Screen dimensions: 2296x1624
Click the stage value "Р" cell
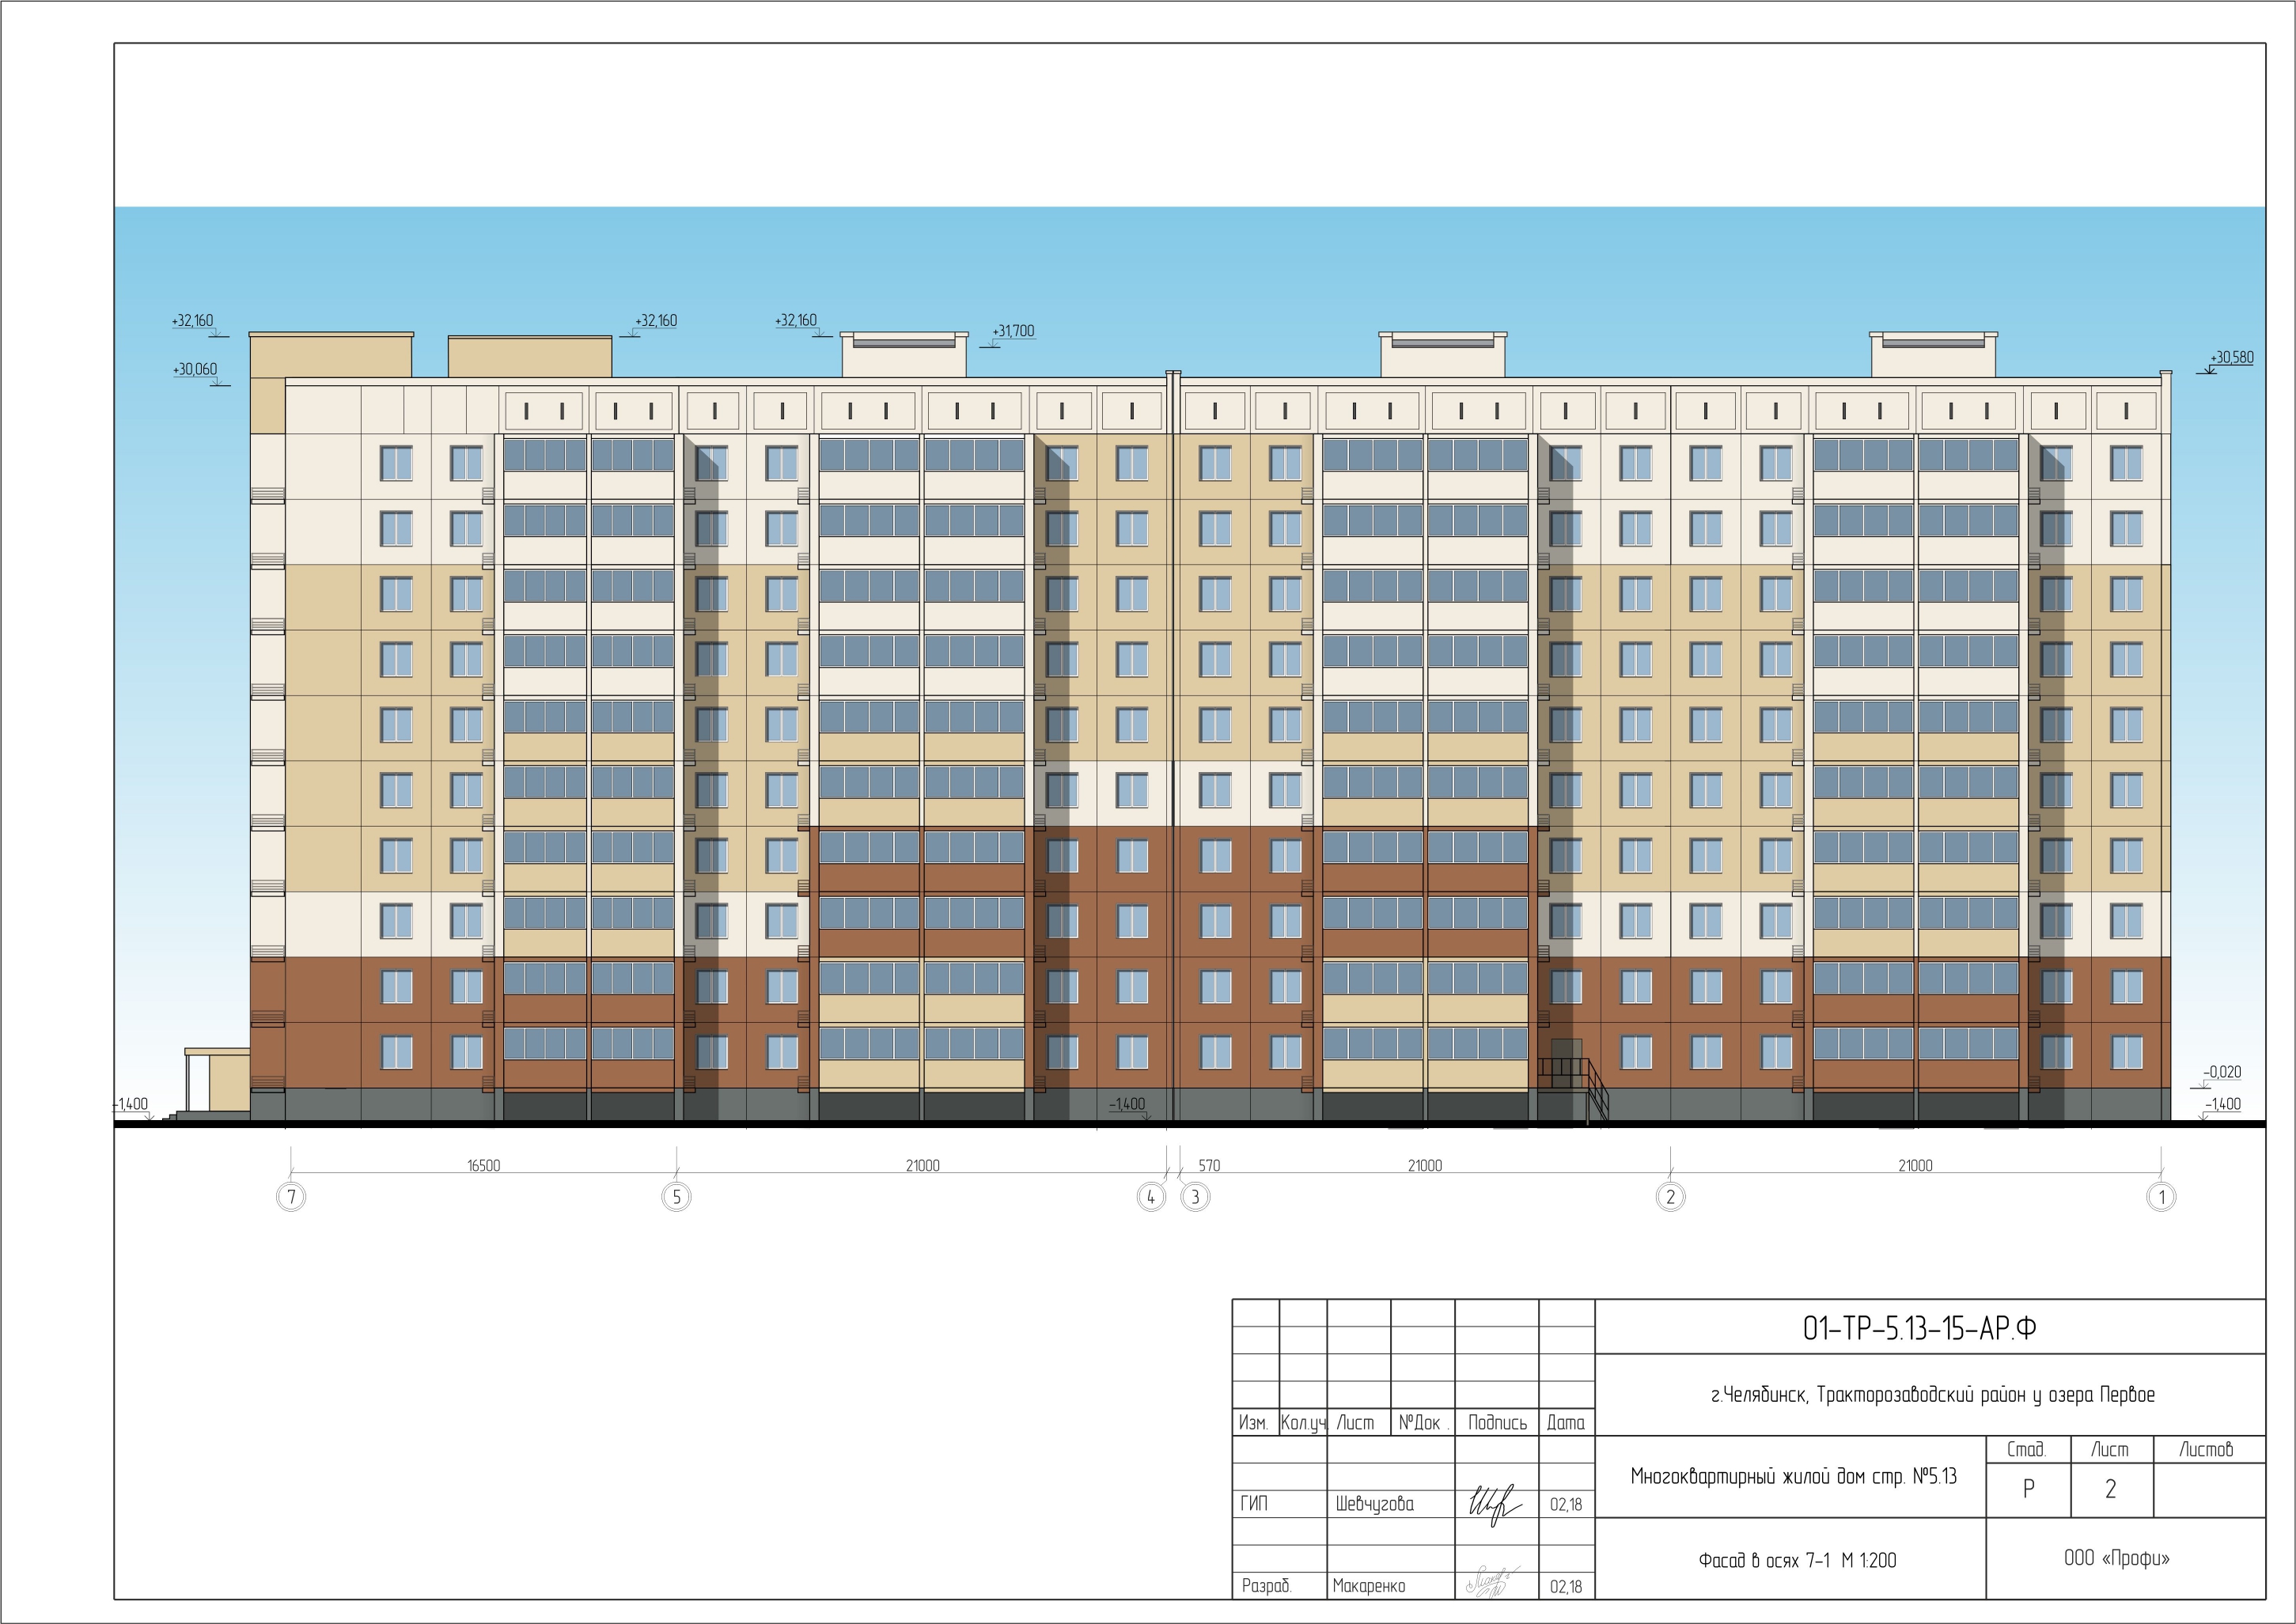click(x=2029, y=1489)
